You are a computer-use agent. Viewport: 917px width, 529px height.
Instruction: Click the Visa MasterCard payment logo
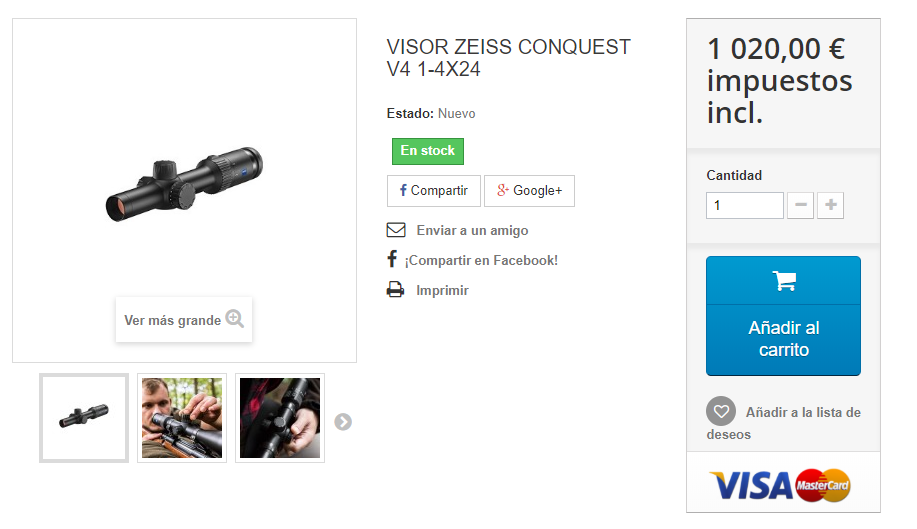point(780,485)
